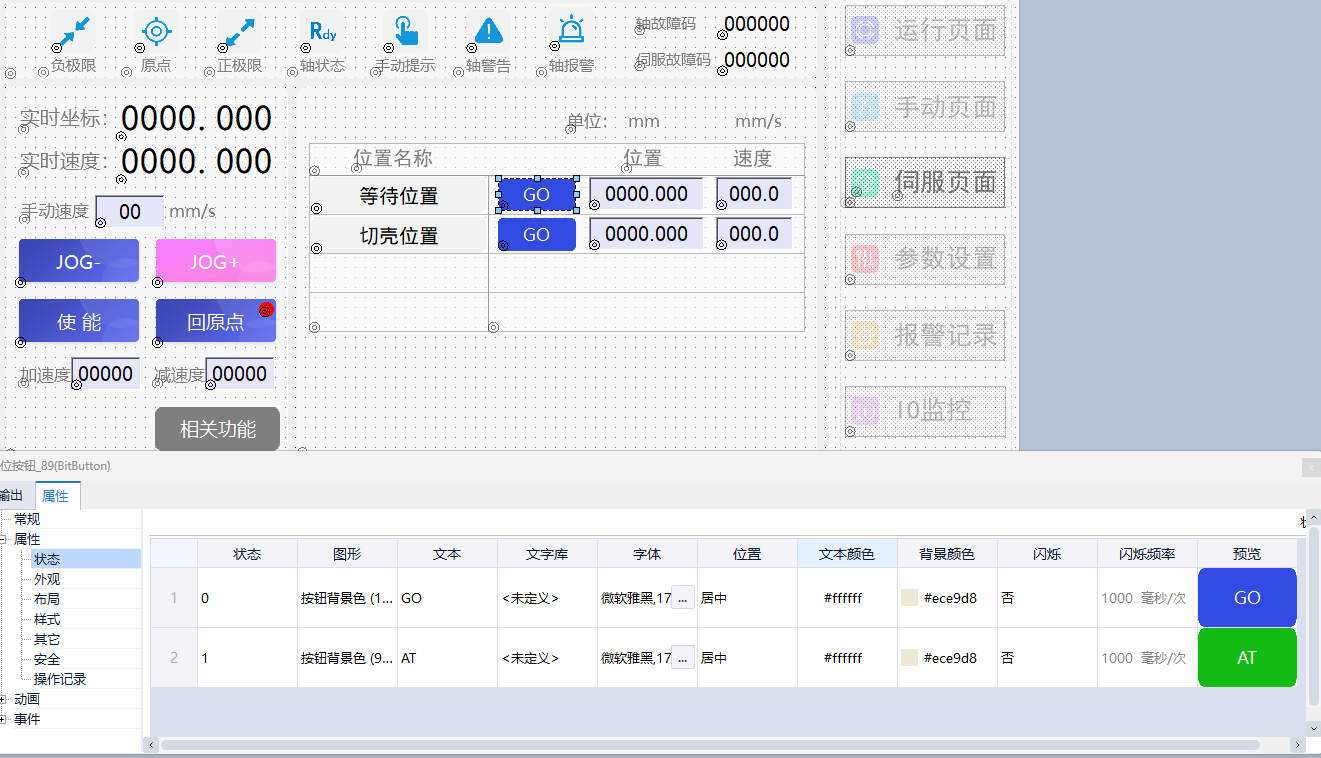Expand the 属性 tree node
The width and height of the screenshot is (1321, 758).
[5, 539]
